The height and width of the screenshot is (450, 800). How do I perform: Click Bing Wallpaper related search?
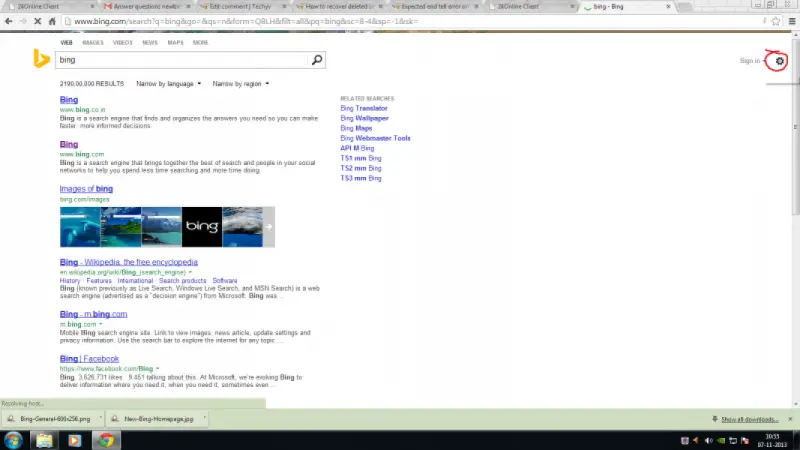point(364,118)
